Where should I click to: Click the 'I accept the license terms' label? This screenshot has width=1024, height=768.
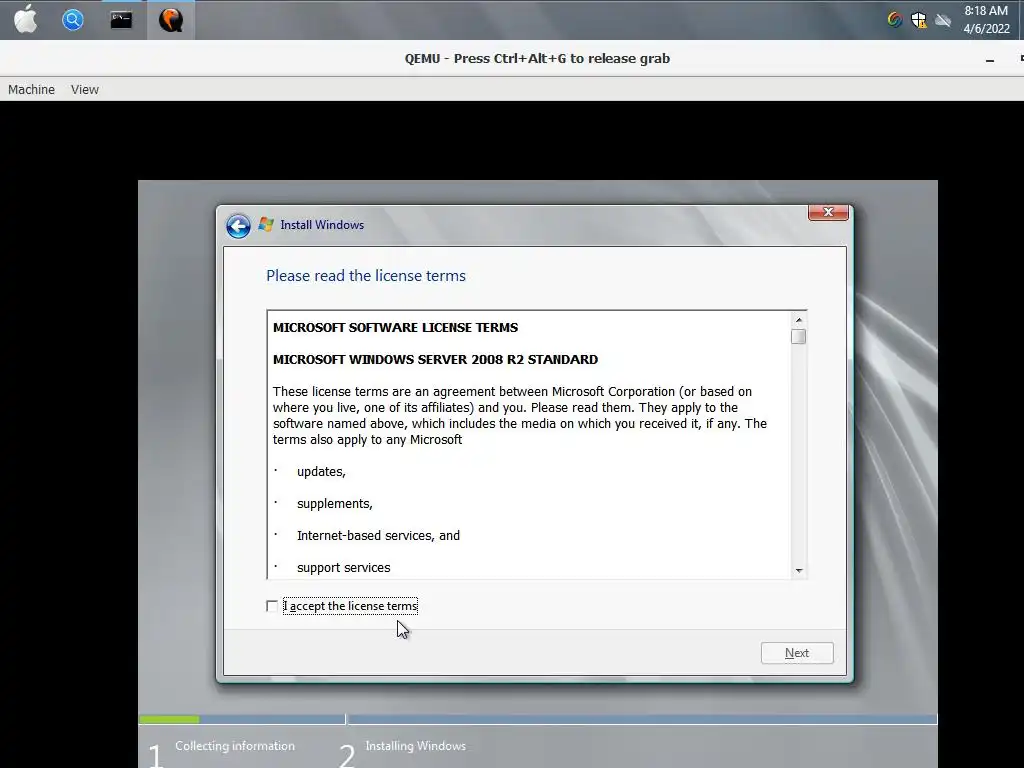tap(350, 606)
